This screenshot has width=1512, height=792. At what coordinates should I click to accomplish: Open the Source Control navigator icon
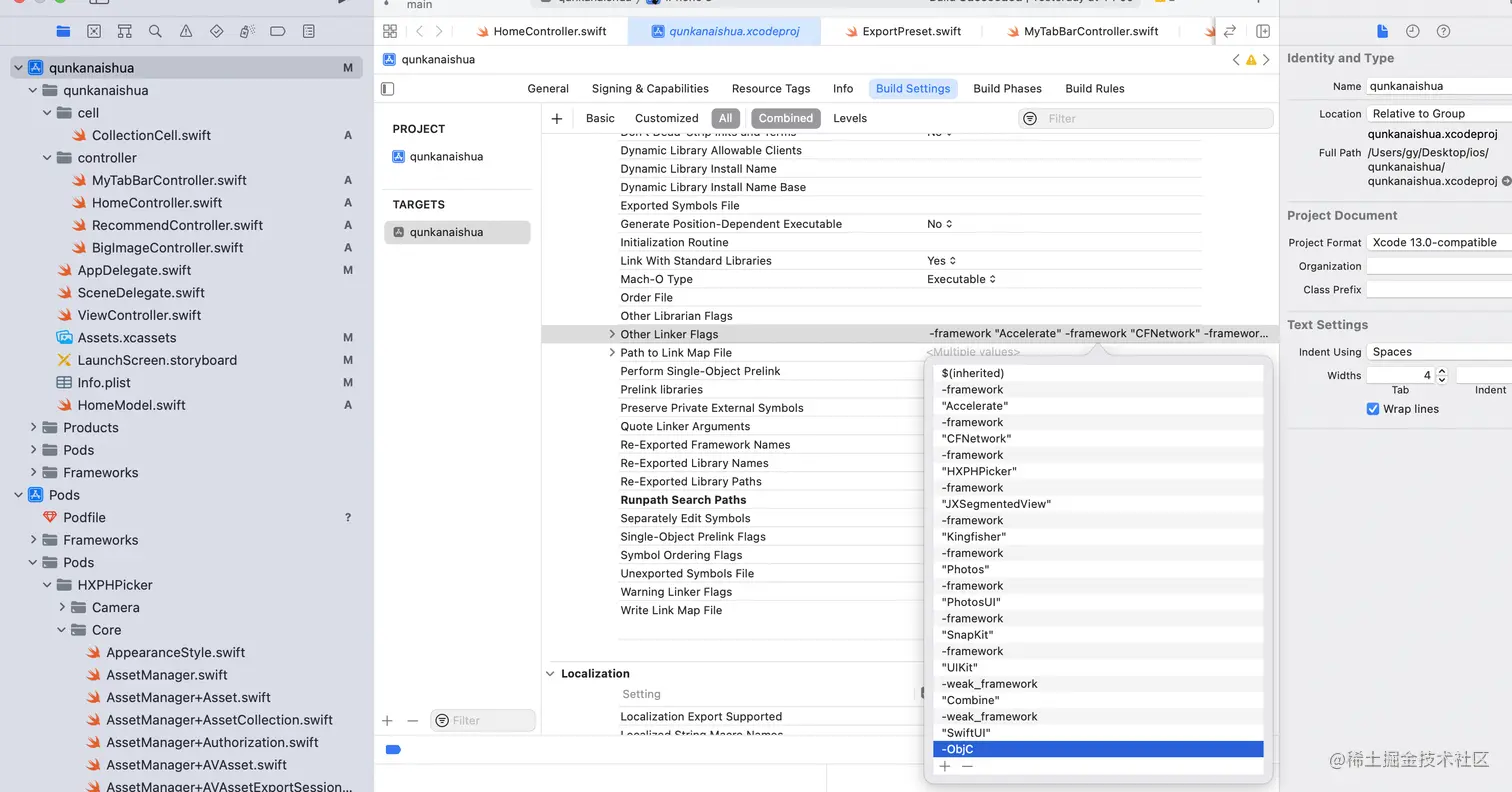(94, 32)
